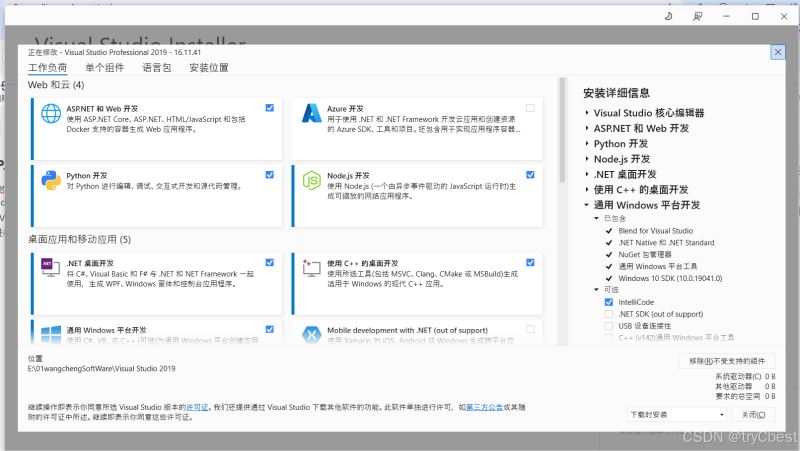Expand Visual Studio 核心编辑器 details
Image resolution: width=800 pixels, height=451 pixels.
pos(587,113)
